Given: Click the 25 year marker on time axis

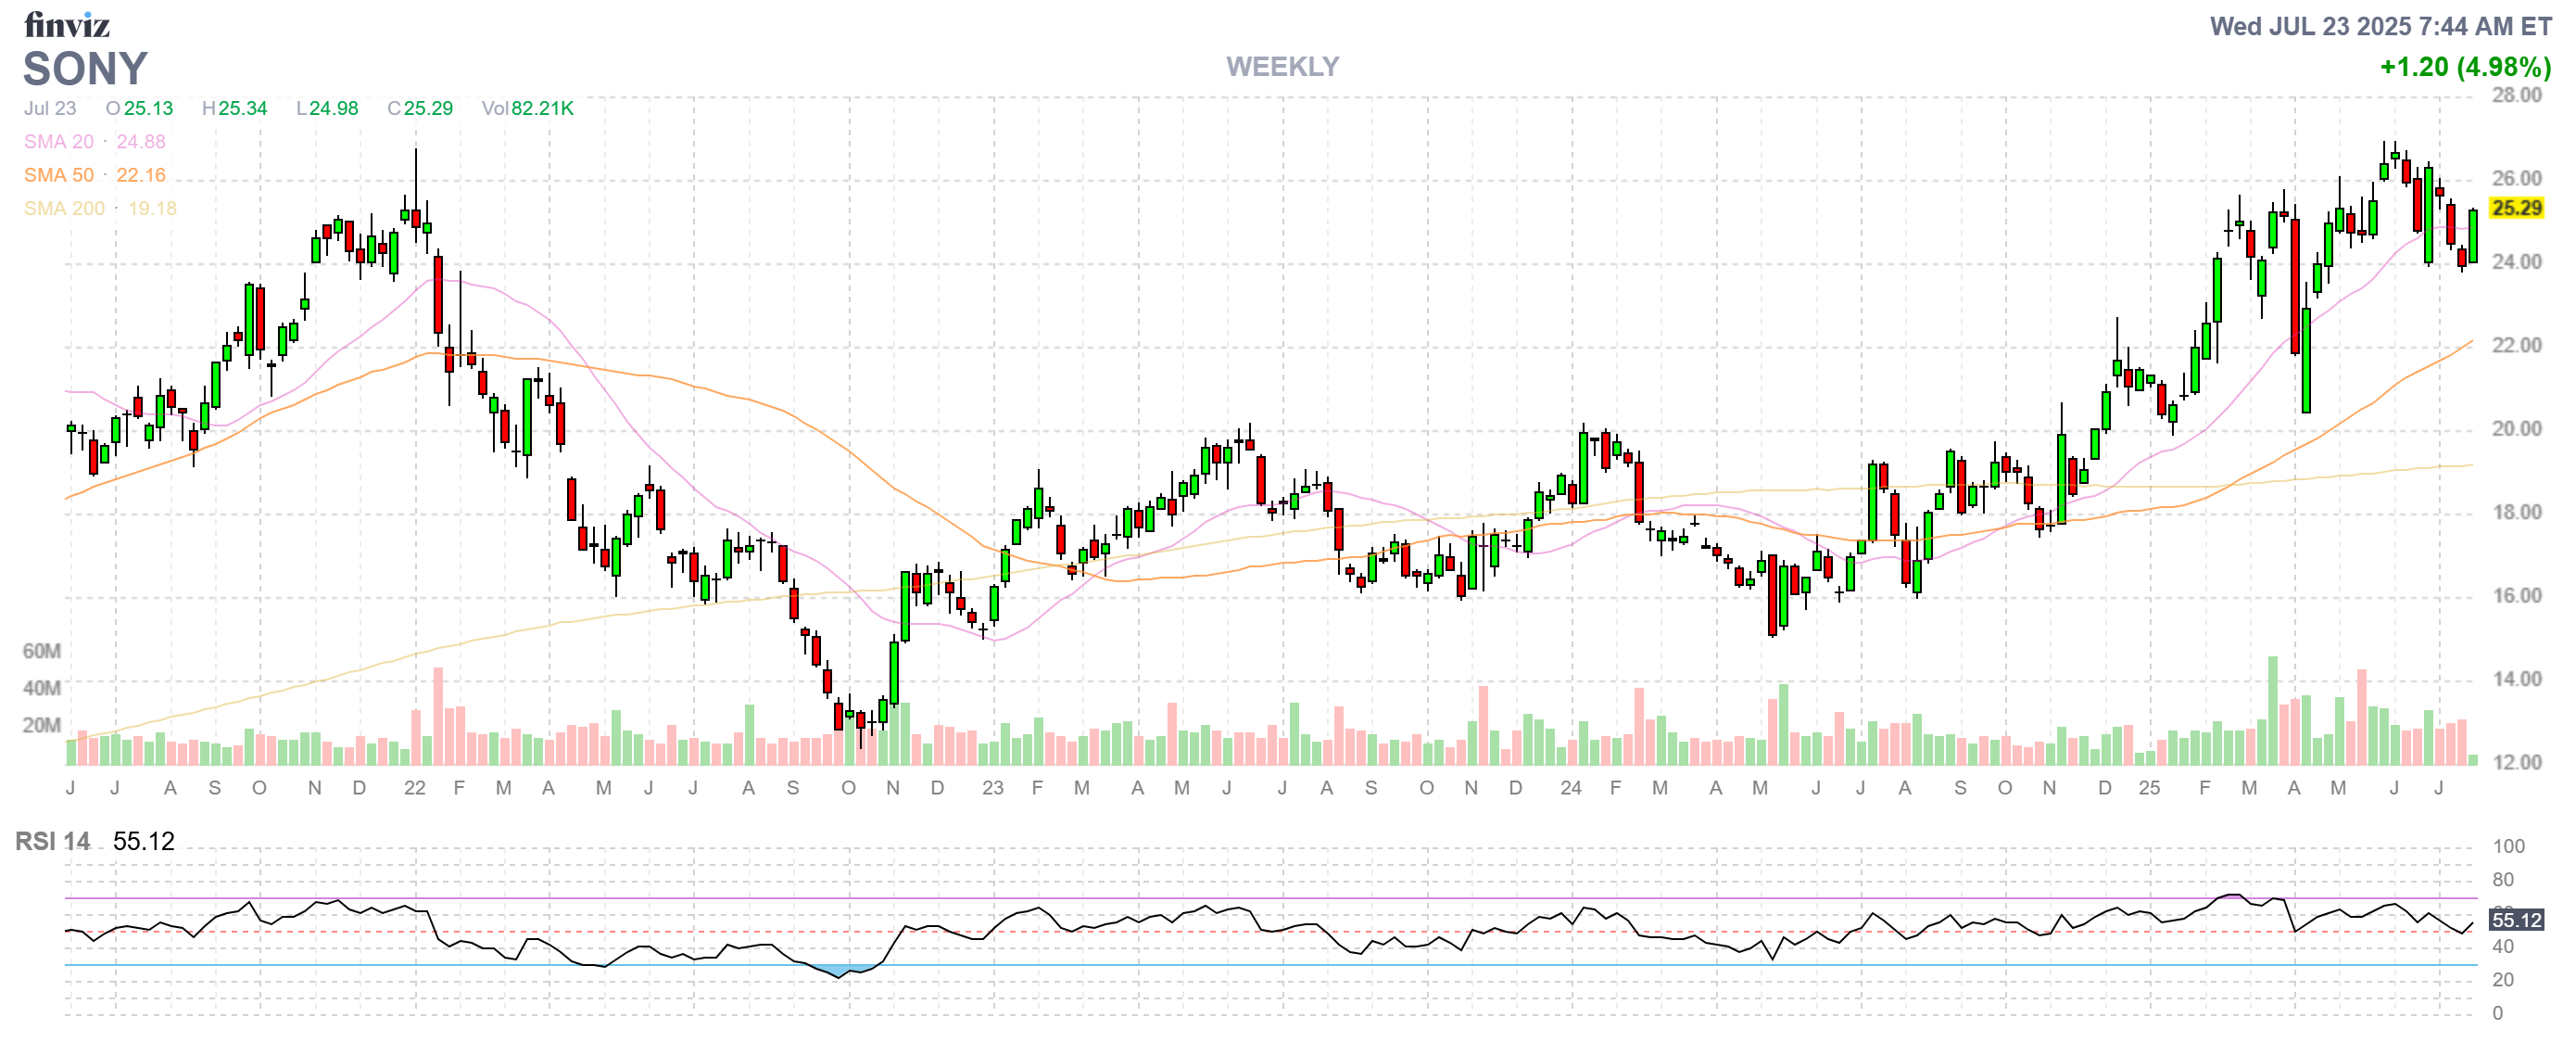Looking at the screenshot, I should (2149, 788).
